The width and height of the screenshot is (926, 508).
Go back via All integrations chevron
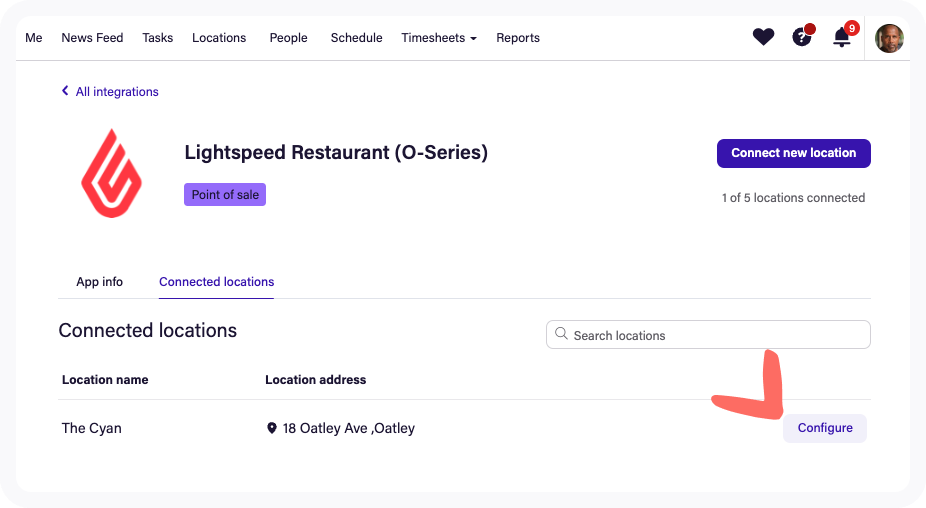click(x=65, y=90)
